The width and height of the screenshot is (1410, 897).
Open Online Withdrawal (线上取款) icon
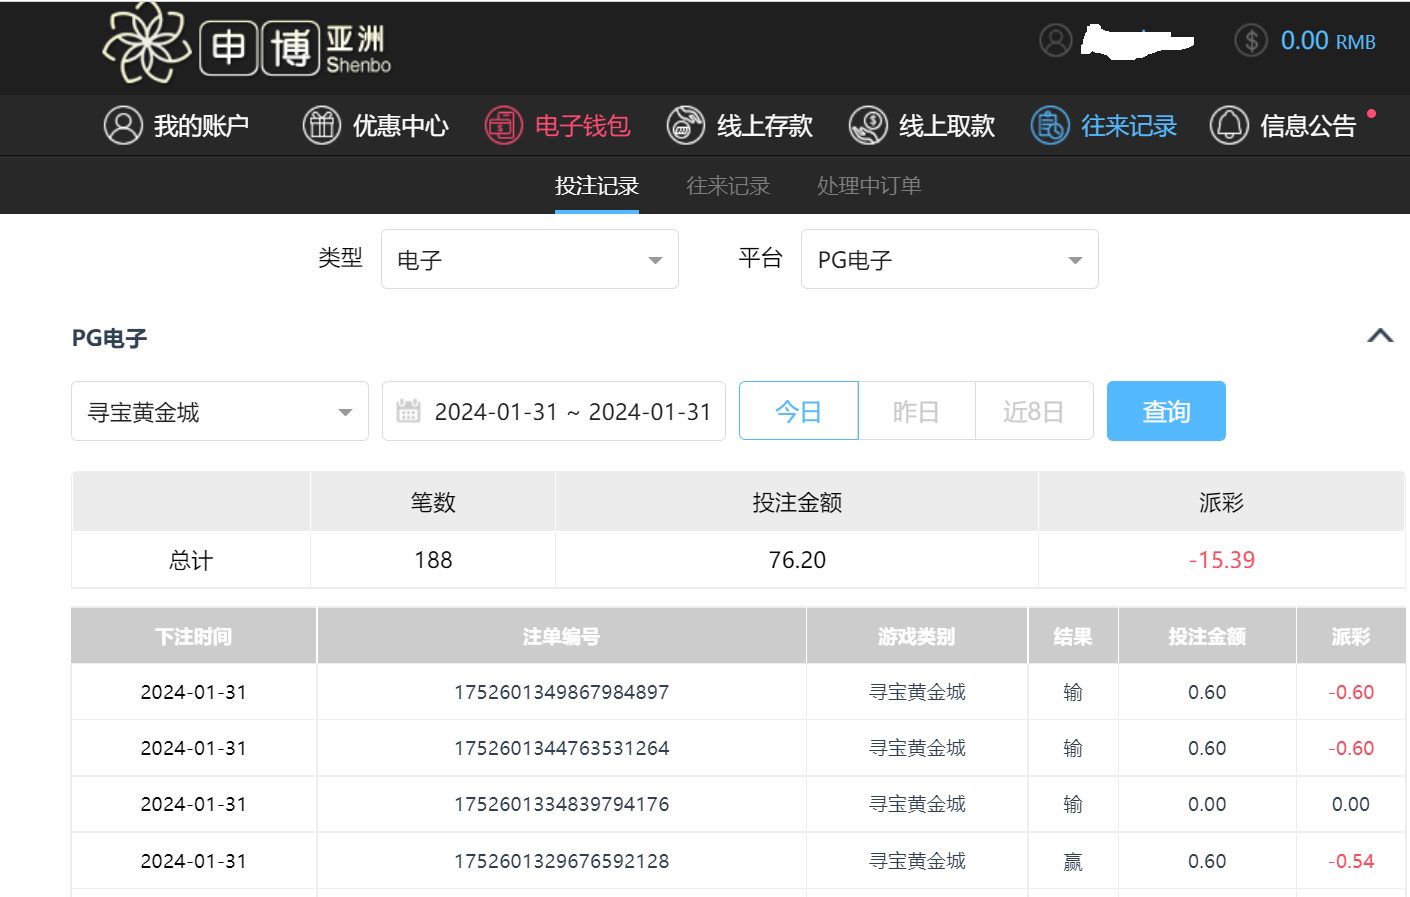[x=868, y=125]
